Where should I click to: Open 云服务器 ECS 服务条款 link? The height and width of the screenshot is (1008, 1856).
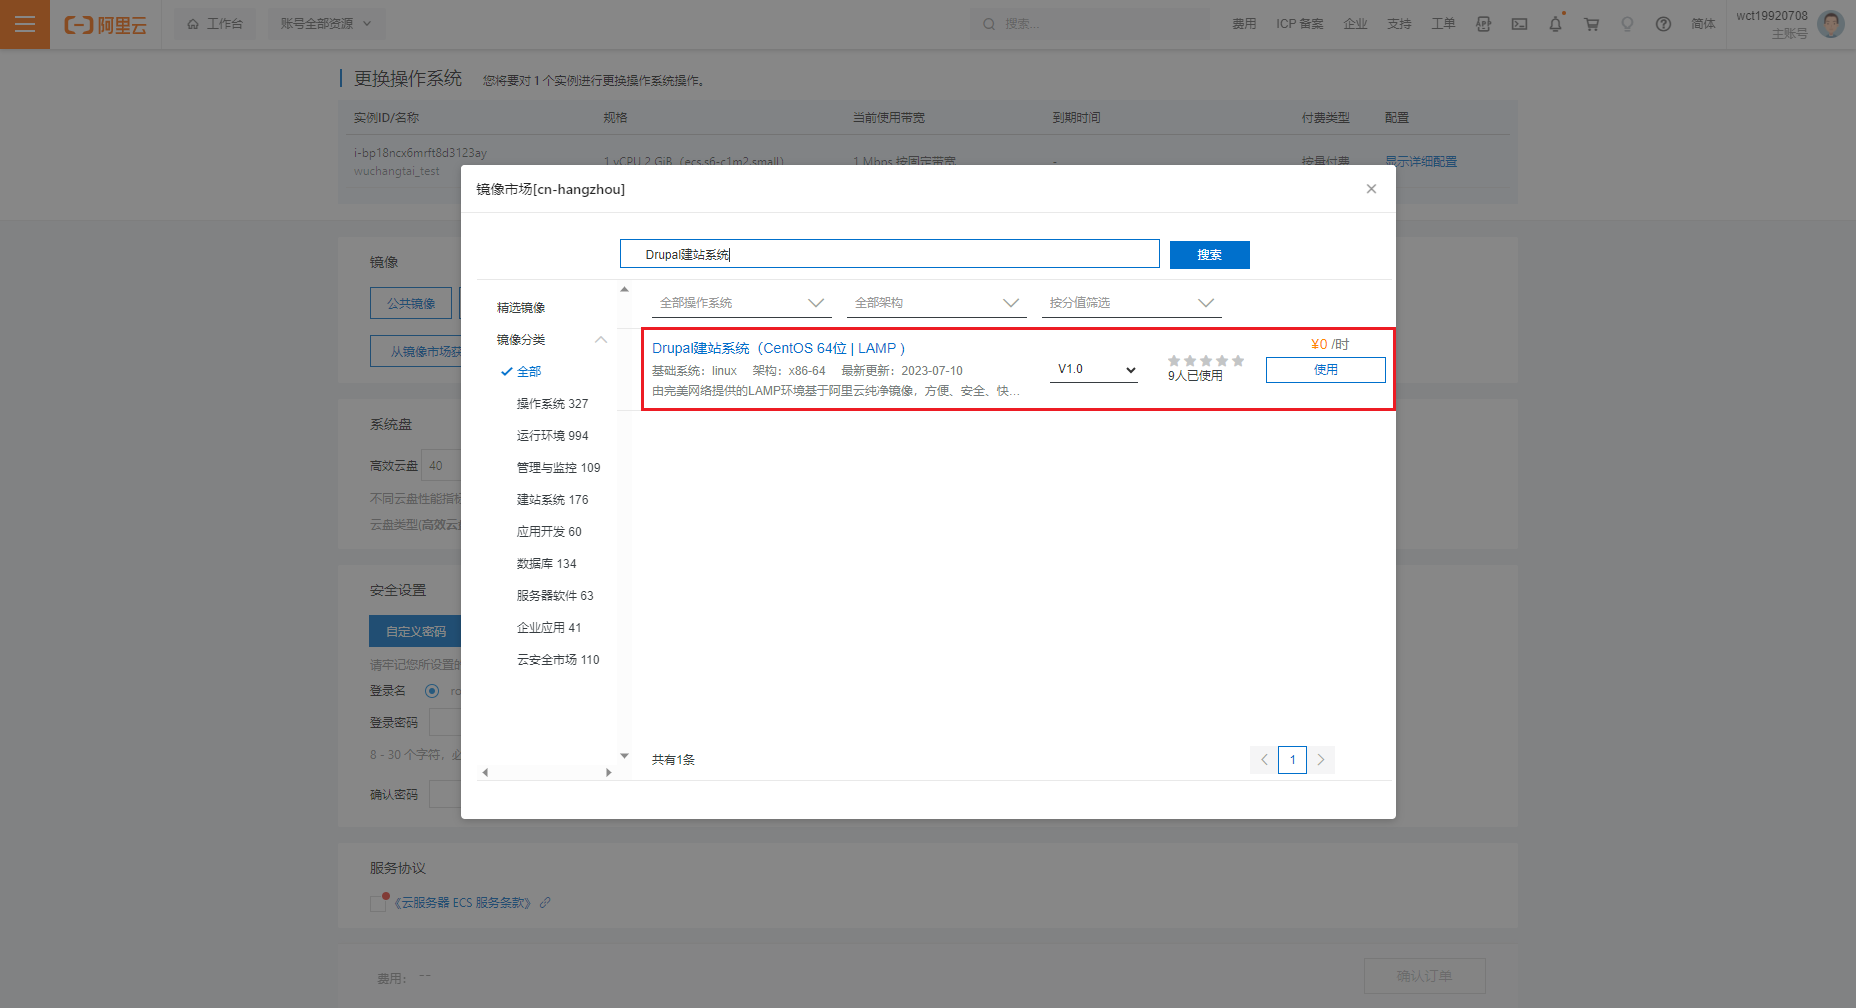pos(462,902)
